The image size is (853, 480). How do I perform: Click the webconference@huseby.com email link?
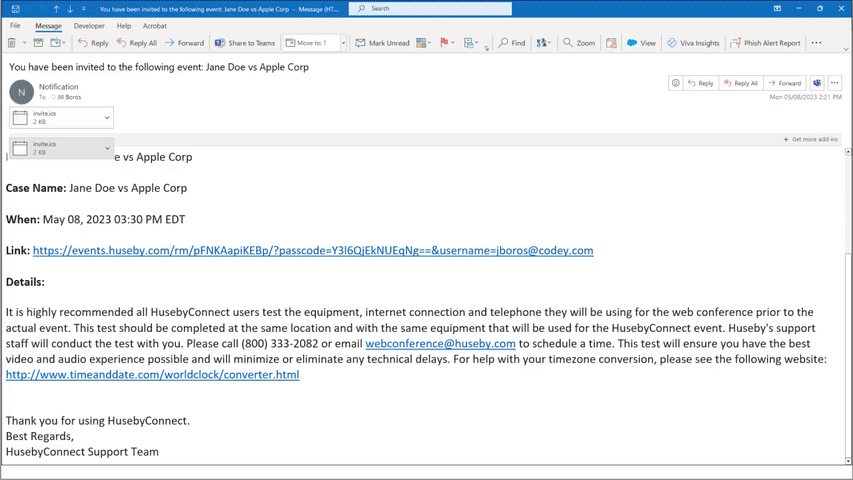click(x=440, y=343)
